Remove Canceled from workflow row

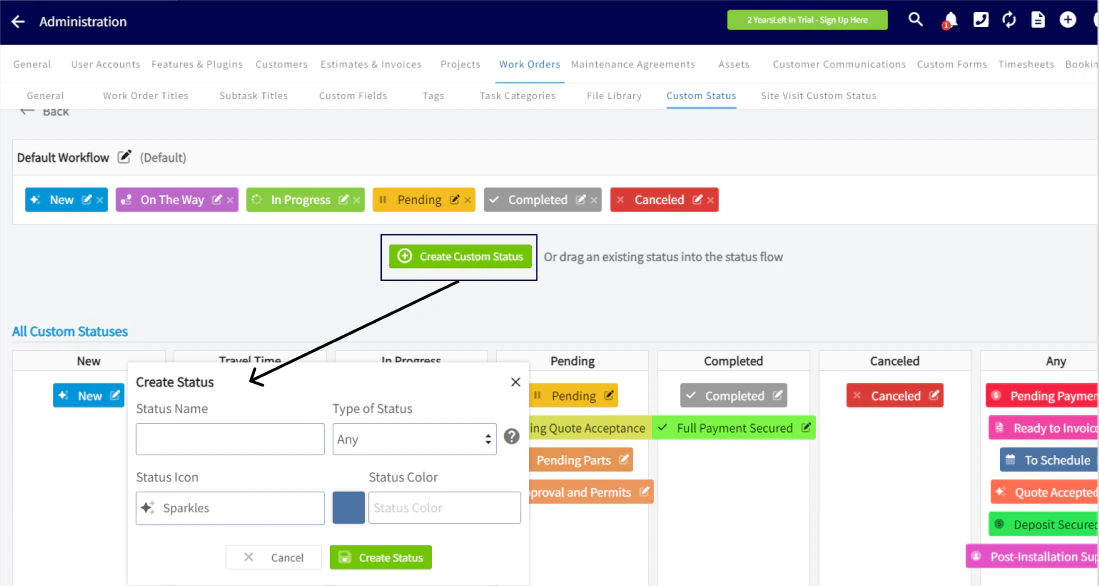pos(711,200)
